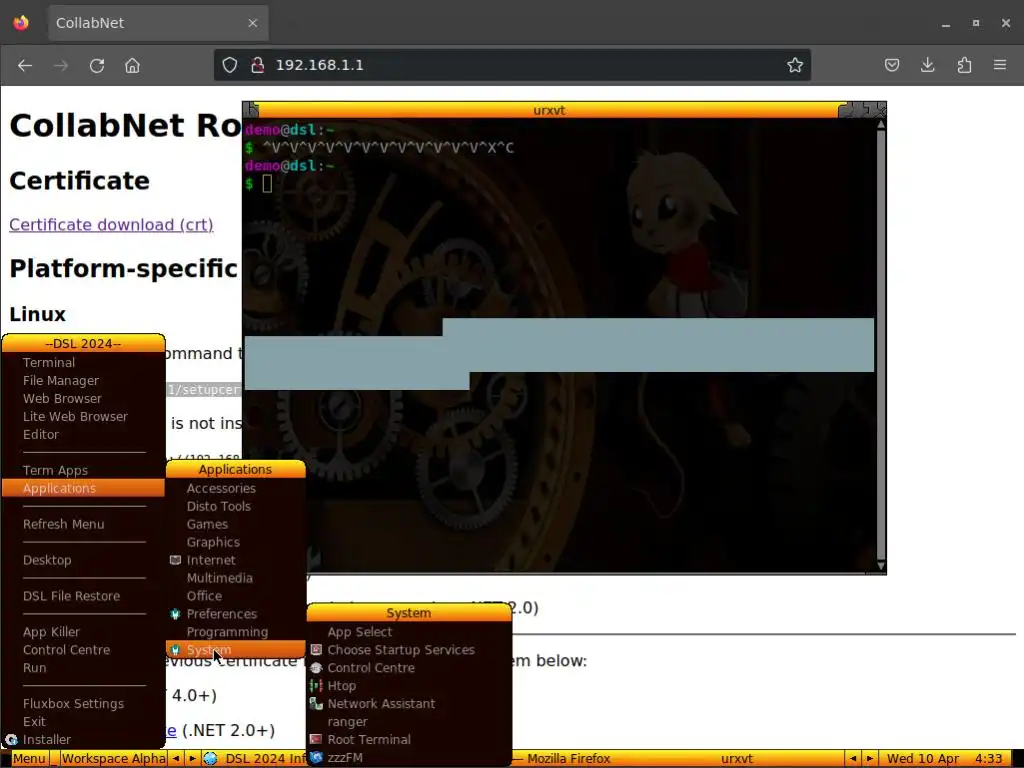Open Root Terminal icon entry
The height and width of the screenshot is (768, 1024).
[316, 739]
